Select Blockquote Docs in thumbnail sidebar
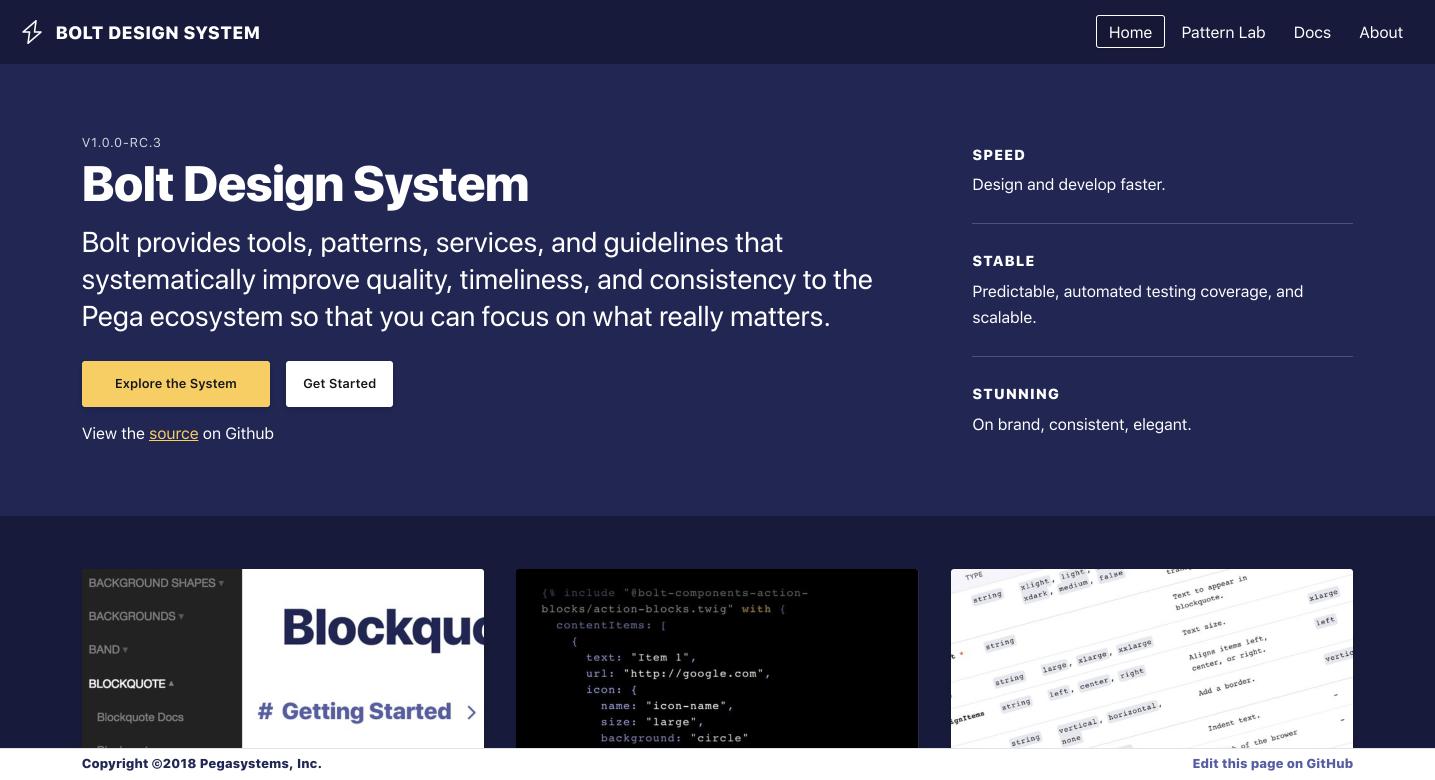 (x=140, y=717)
